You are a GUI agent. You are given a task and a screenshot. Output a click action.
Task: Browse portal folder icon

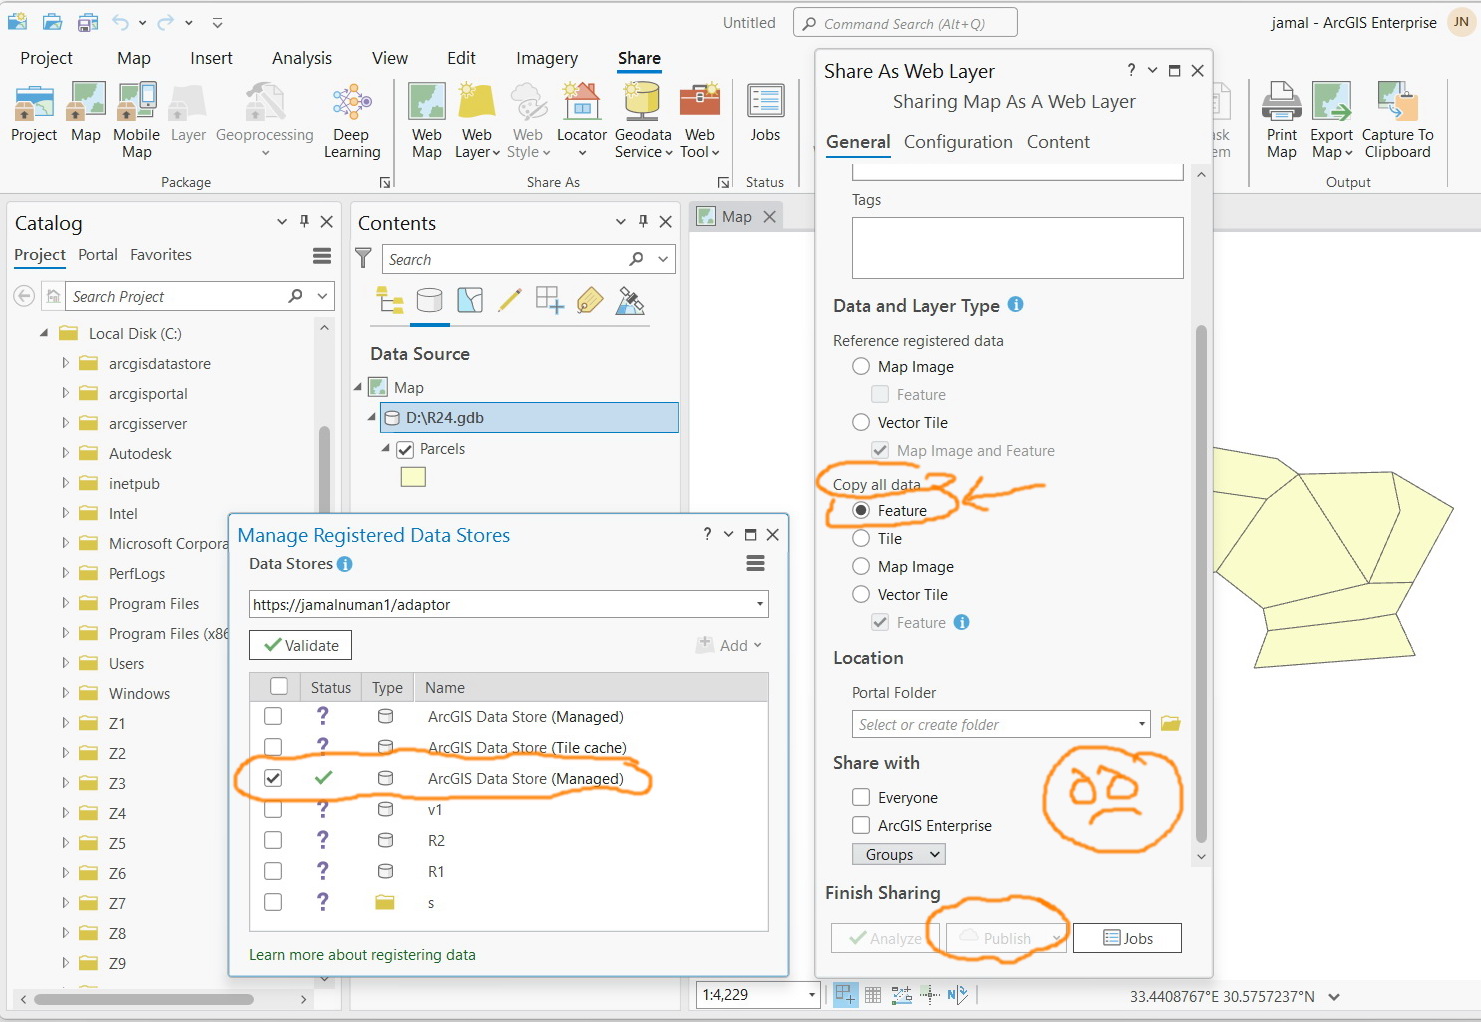(x=1171, y=724)
